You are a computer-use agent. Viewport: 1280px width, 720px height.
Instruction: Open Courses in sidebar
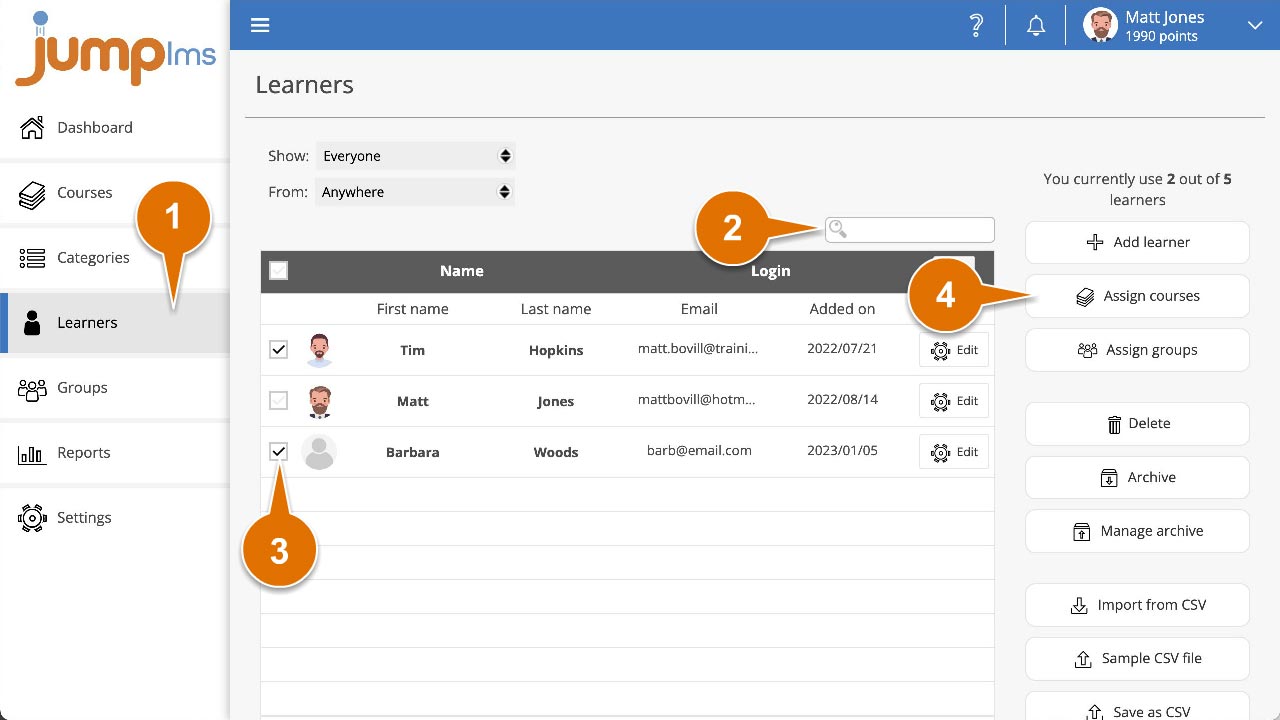(x=115, y=192)
